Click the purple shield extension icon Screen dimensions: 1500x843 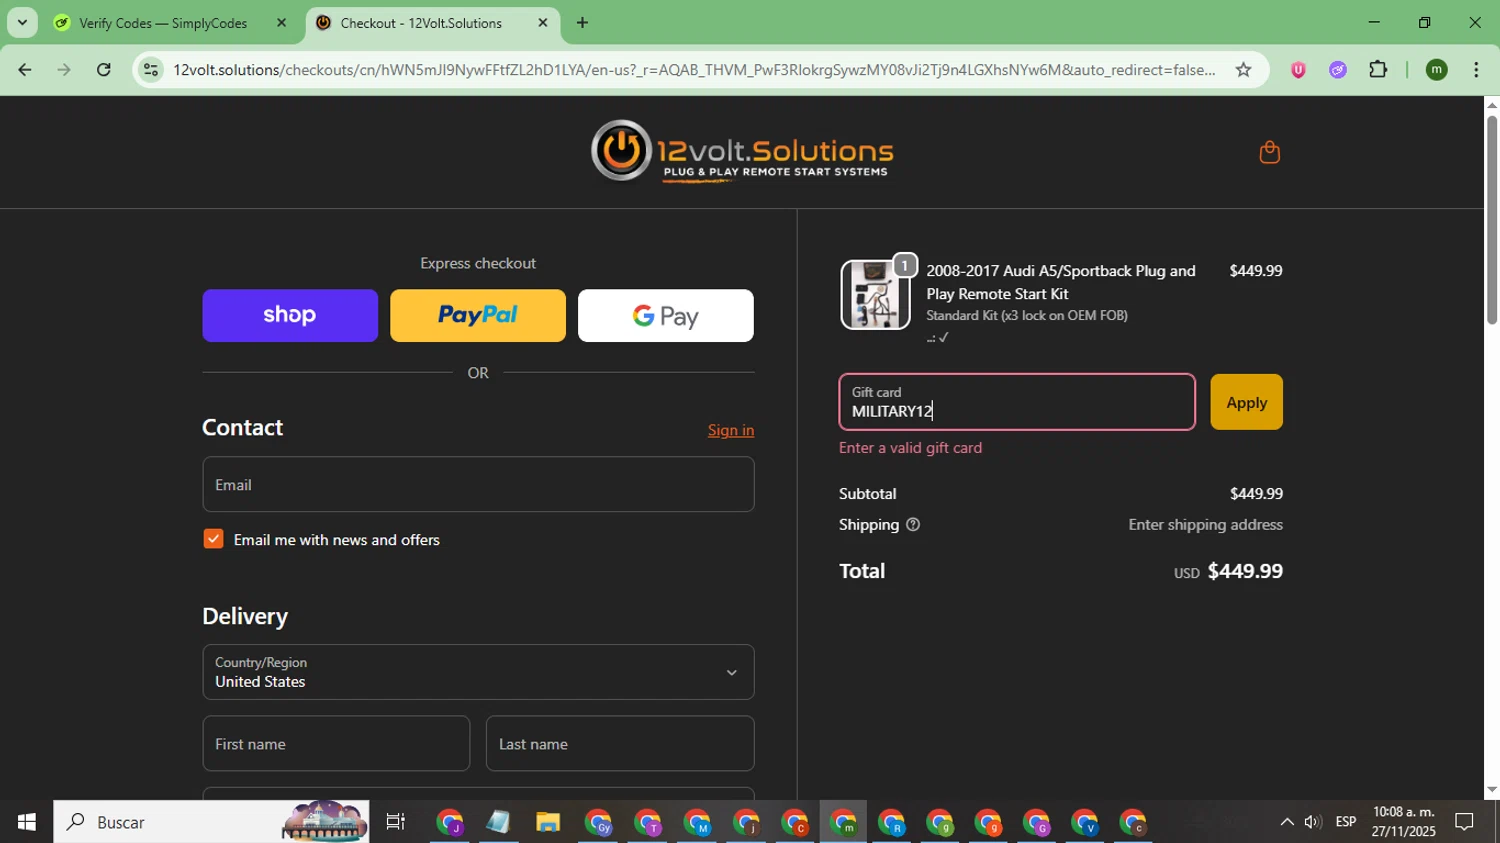[1298, 70]
